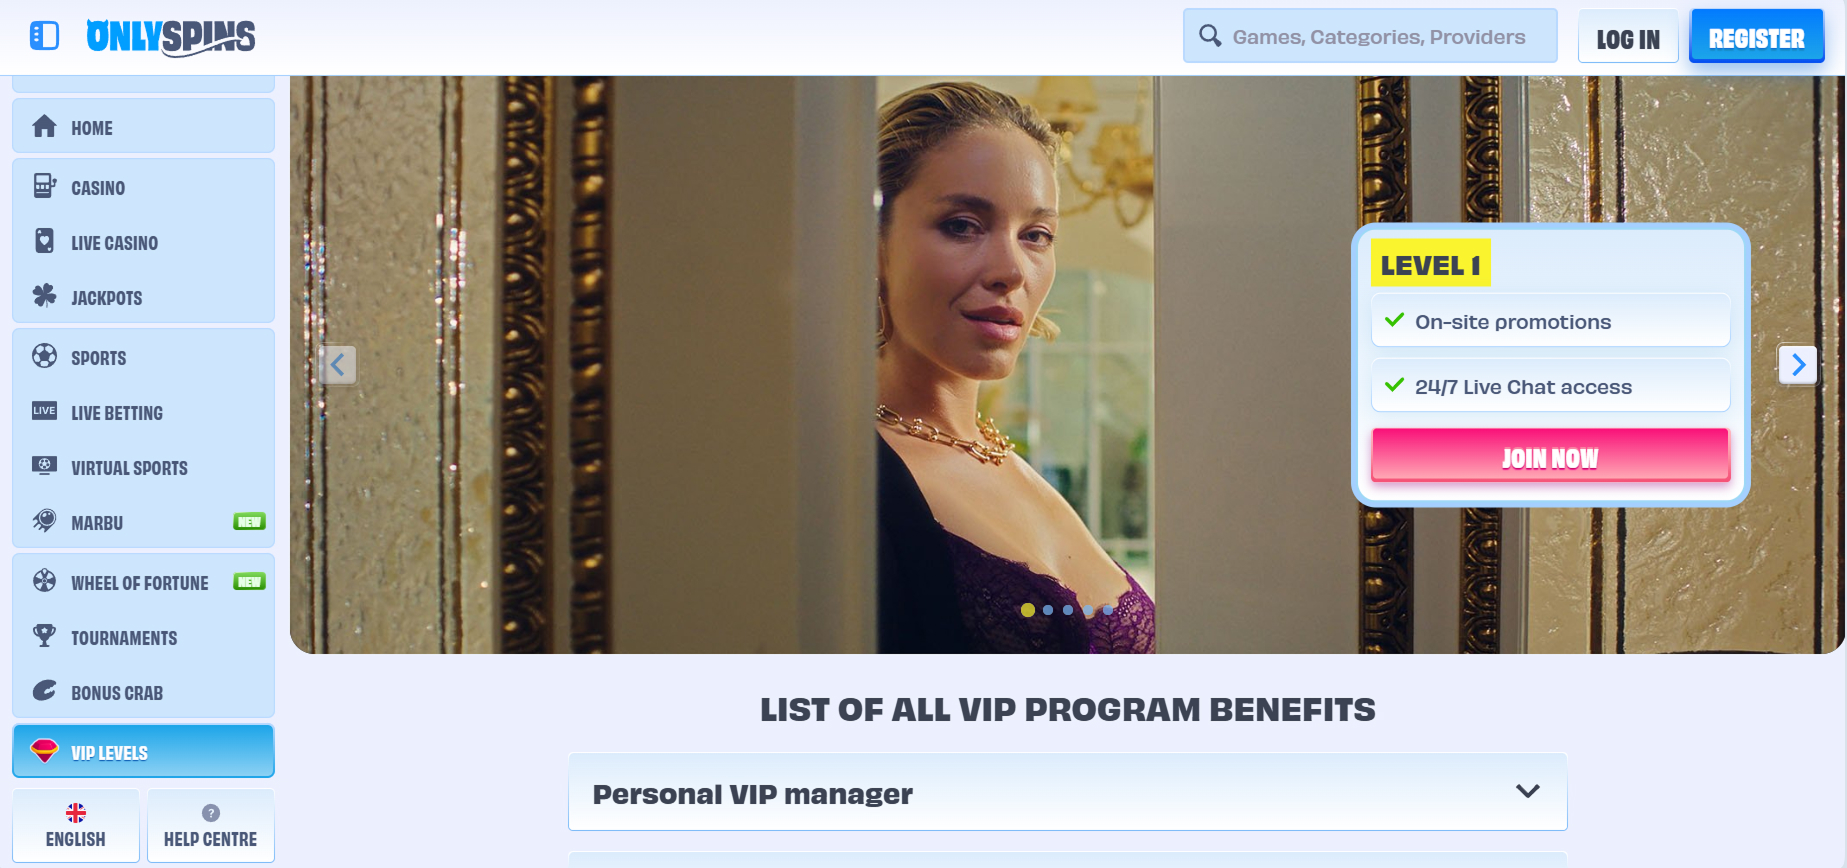Viewport: 1847px width, 868px height.
Task: Click the Tournaments trophy icon
Action: [44, 636]
